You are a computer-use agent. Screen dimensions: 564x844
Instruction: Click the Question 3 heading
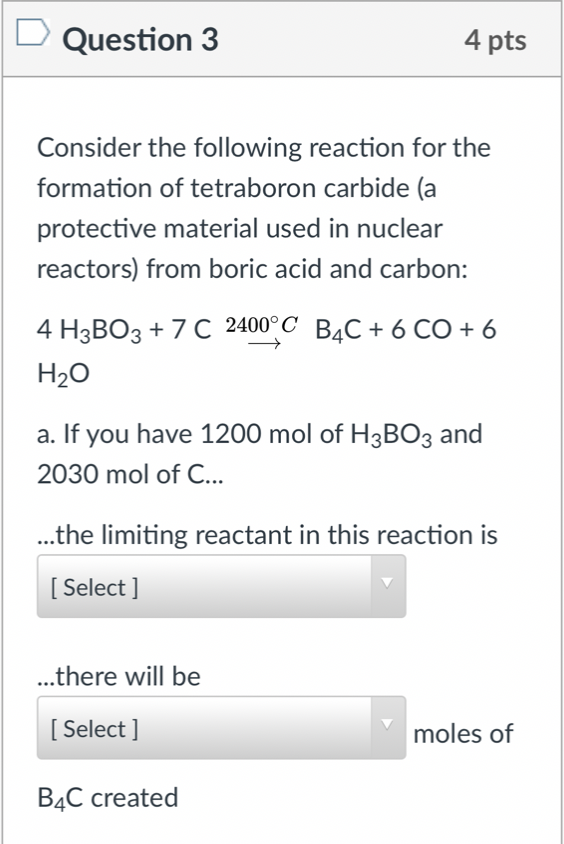click(x=140, y=40)
